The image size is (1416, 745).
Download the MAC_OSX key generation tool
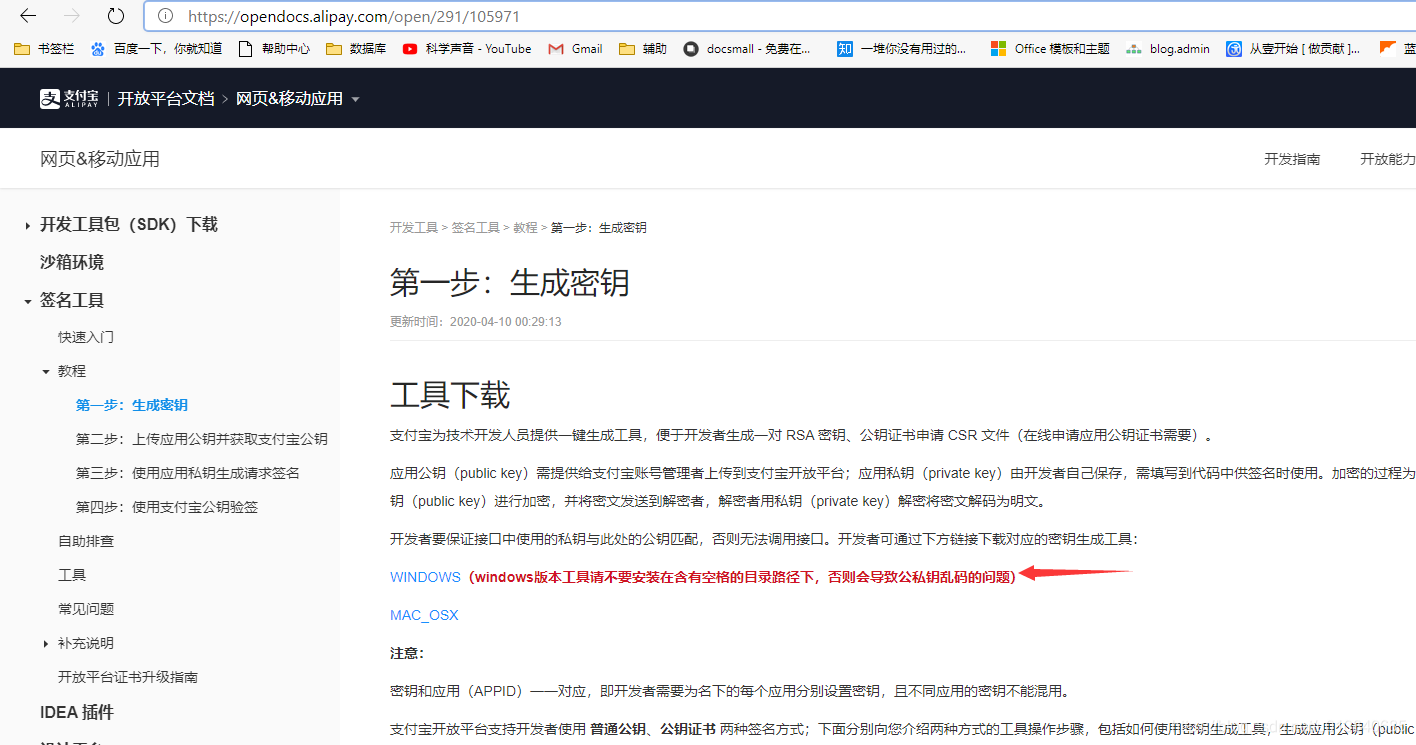[424, 615]
